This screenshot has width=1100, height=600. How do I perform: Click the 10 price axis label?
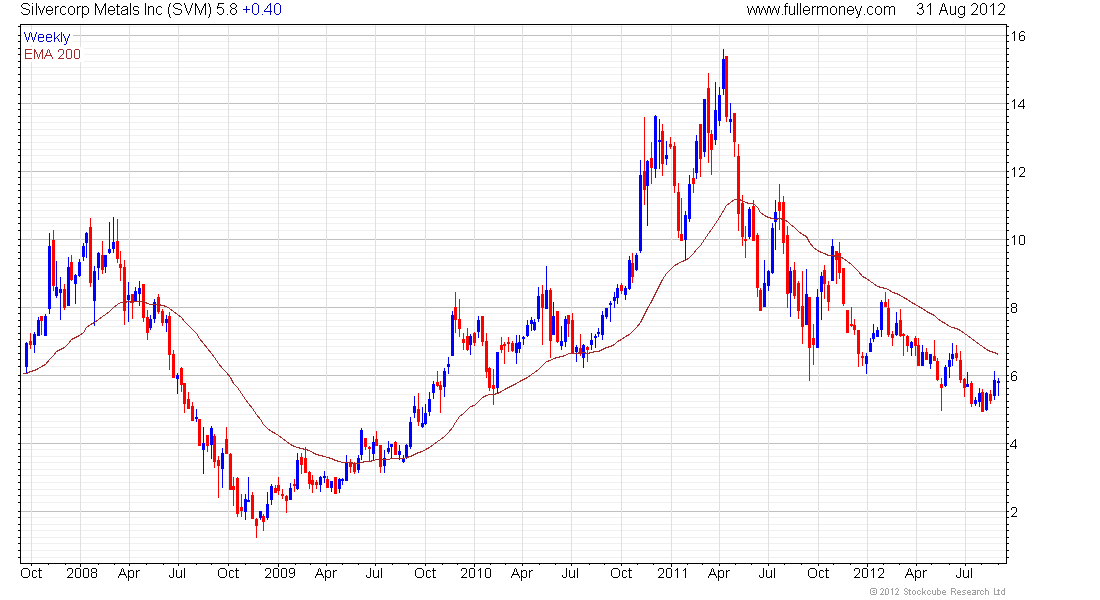[x=1017, y=241]
